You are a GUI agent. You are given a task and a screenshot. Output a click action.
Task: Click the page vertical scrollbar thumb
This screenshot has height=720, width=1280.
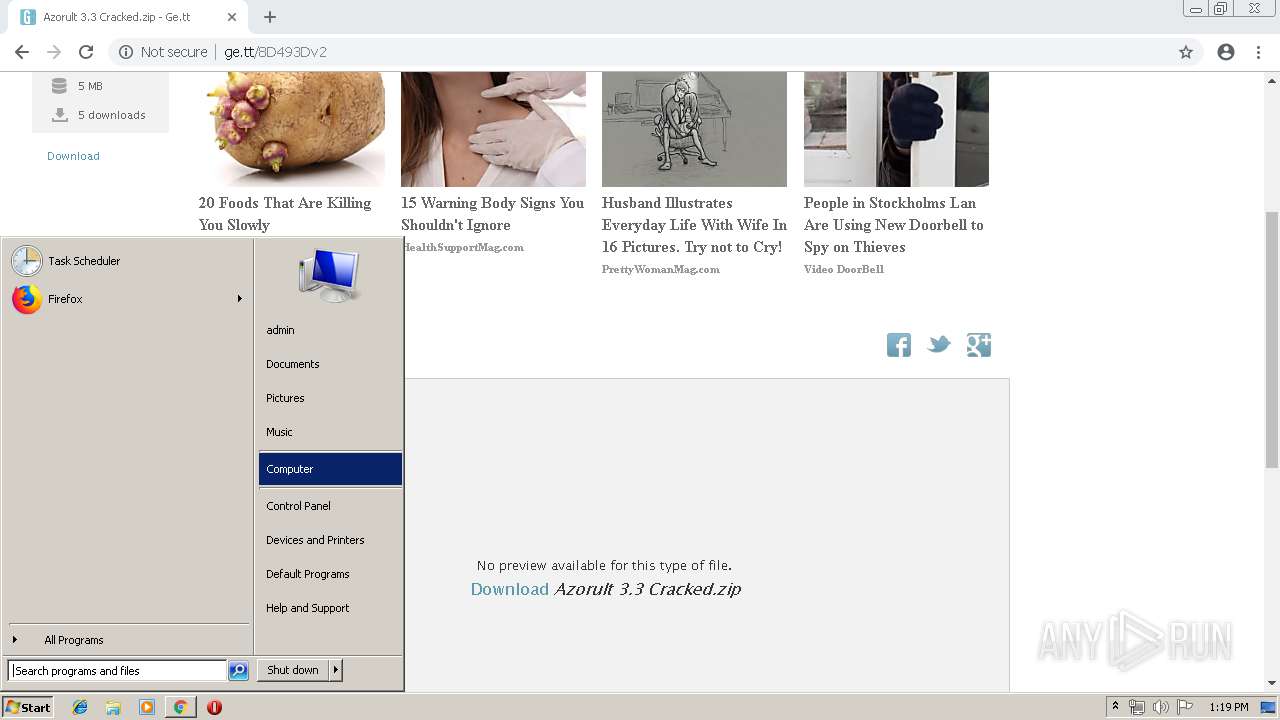pyautogui.click(x=1272, y=339)
